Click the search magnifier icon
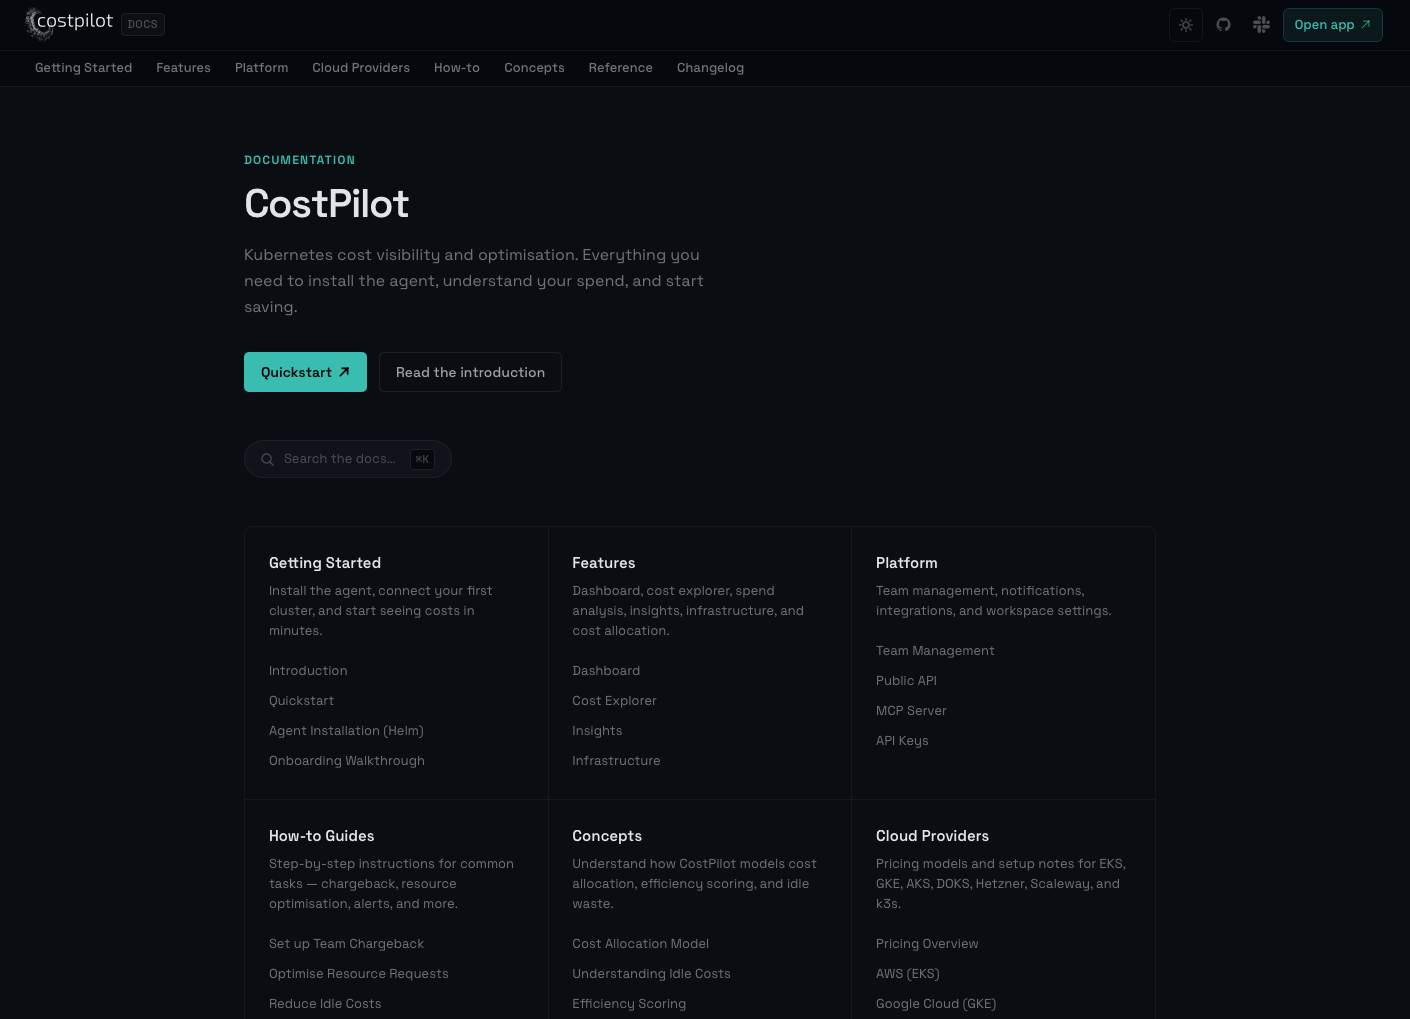1410x1019 pixels. pyautogui.click(x=267, y=459)
